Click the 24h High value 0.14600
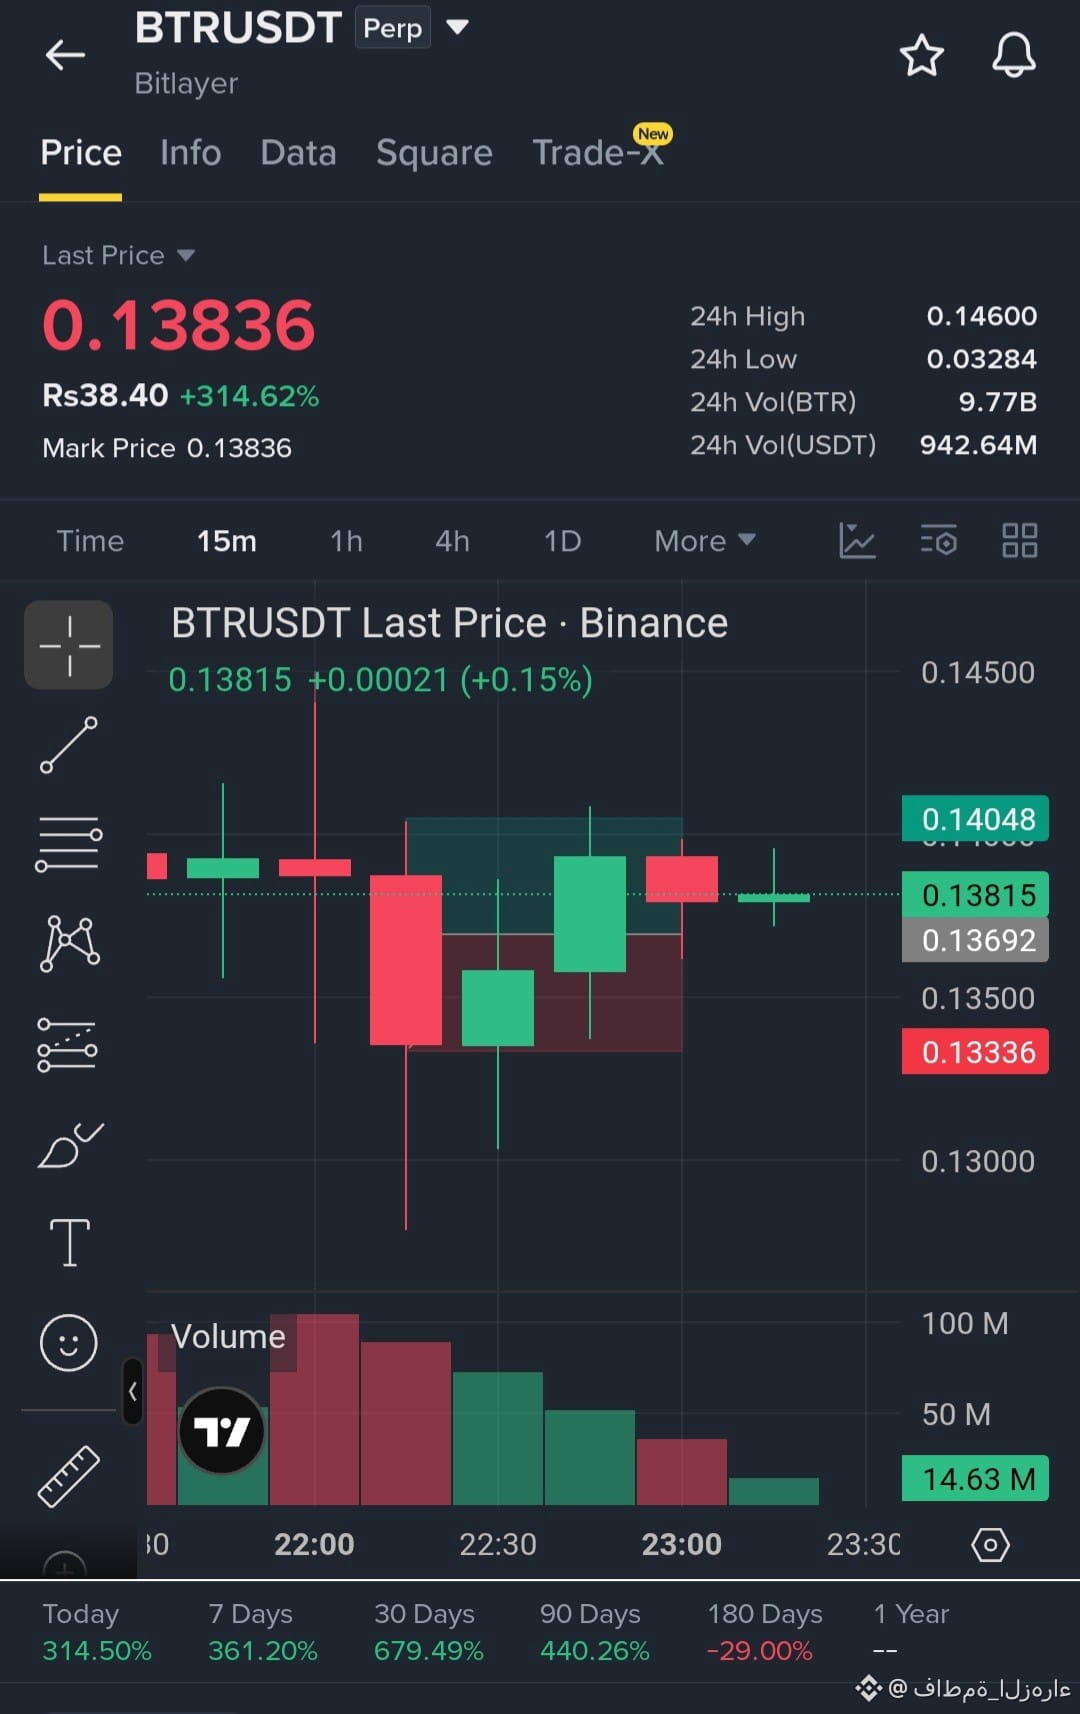The image size is (1080, 1714). click(x=981, y=316)
